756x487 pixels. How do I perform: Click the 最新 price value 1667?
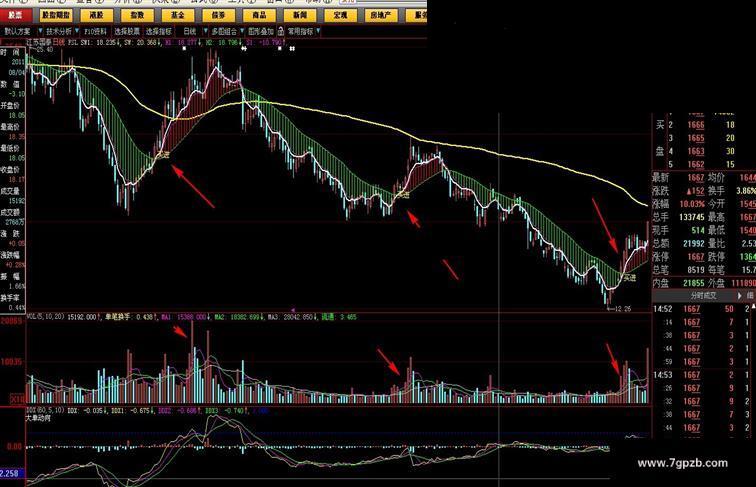click(x=696, y=178)
